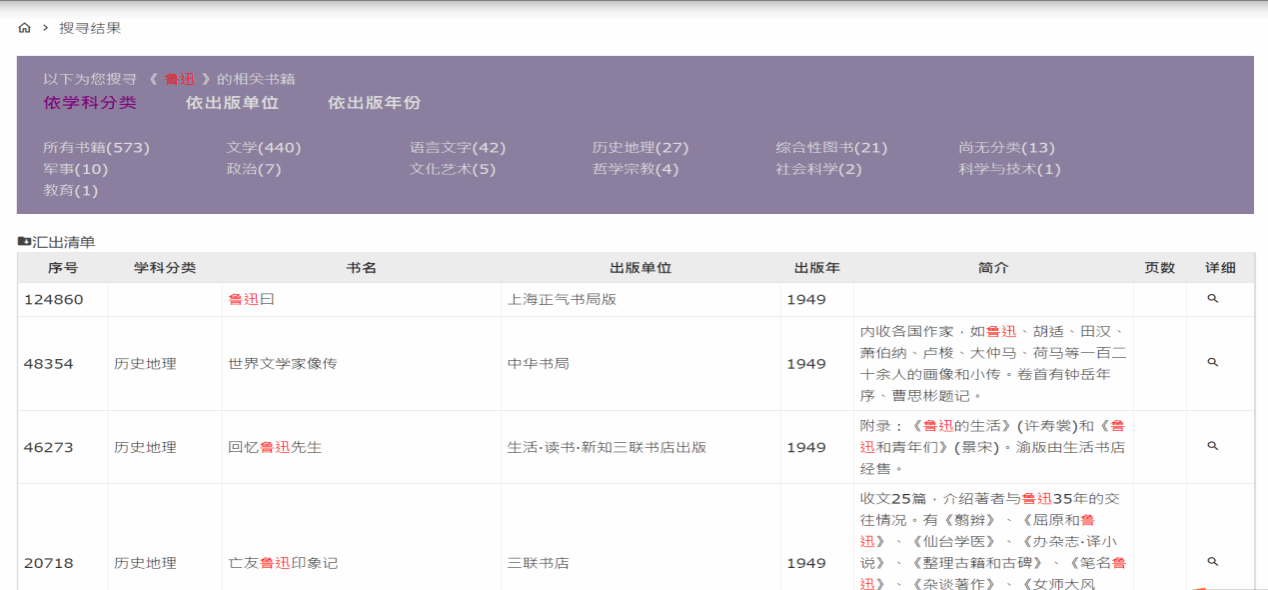Select the 依出版年份 tab
The height and width of the screenshot is (590, 1268).
click(x=374, y=103)
